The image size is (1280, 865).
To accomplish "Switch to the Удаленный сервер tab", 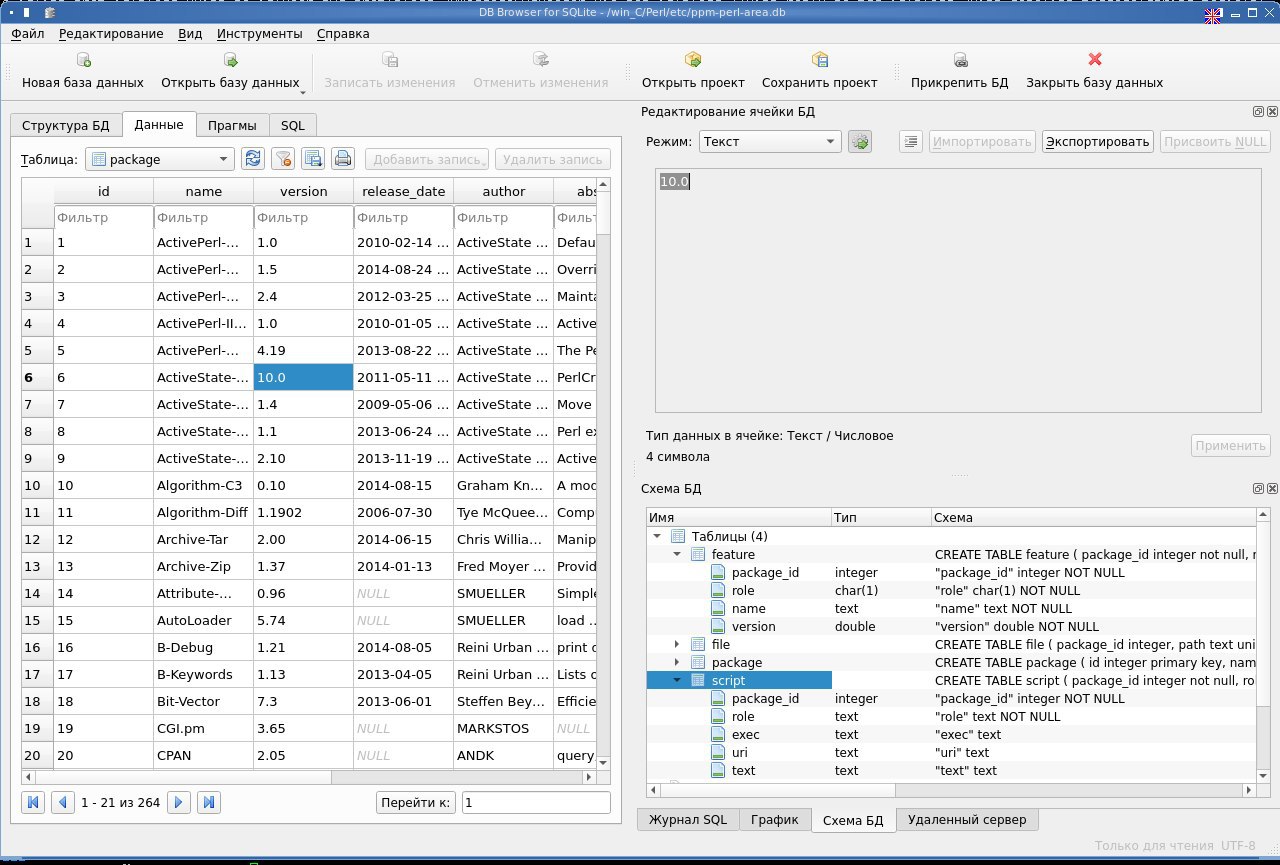I will point(967,820).
